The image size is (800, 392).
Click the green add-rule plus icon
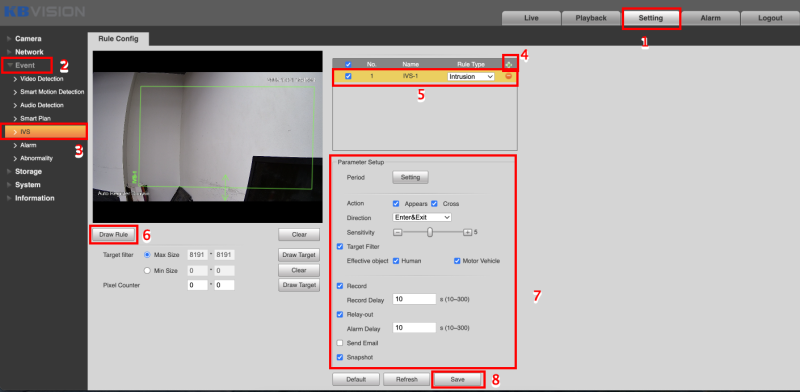point(509,64)
